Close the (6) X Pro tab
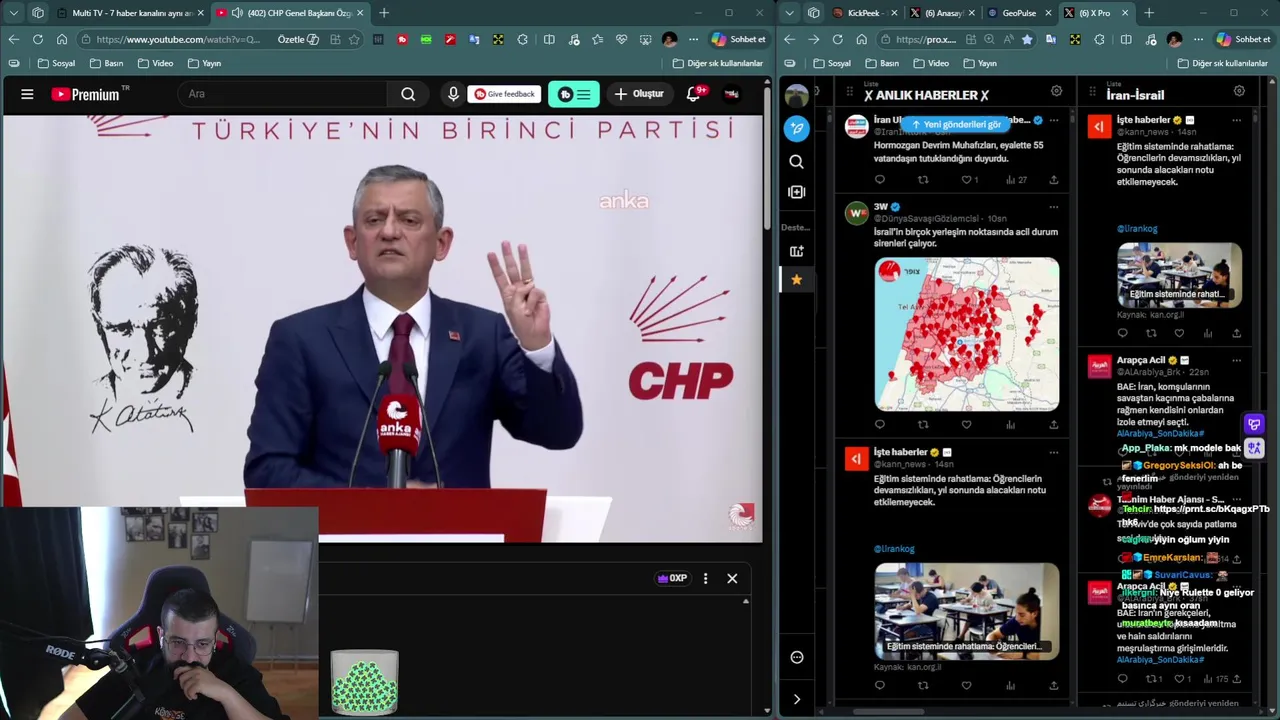 (1124, 13)
